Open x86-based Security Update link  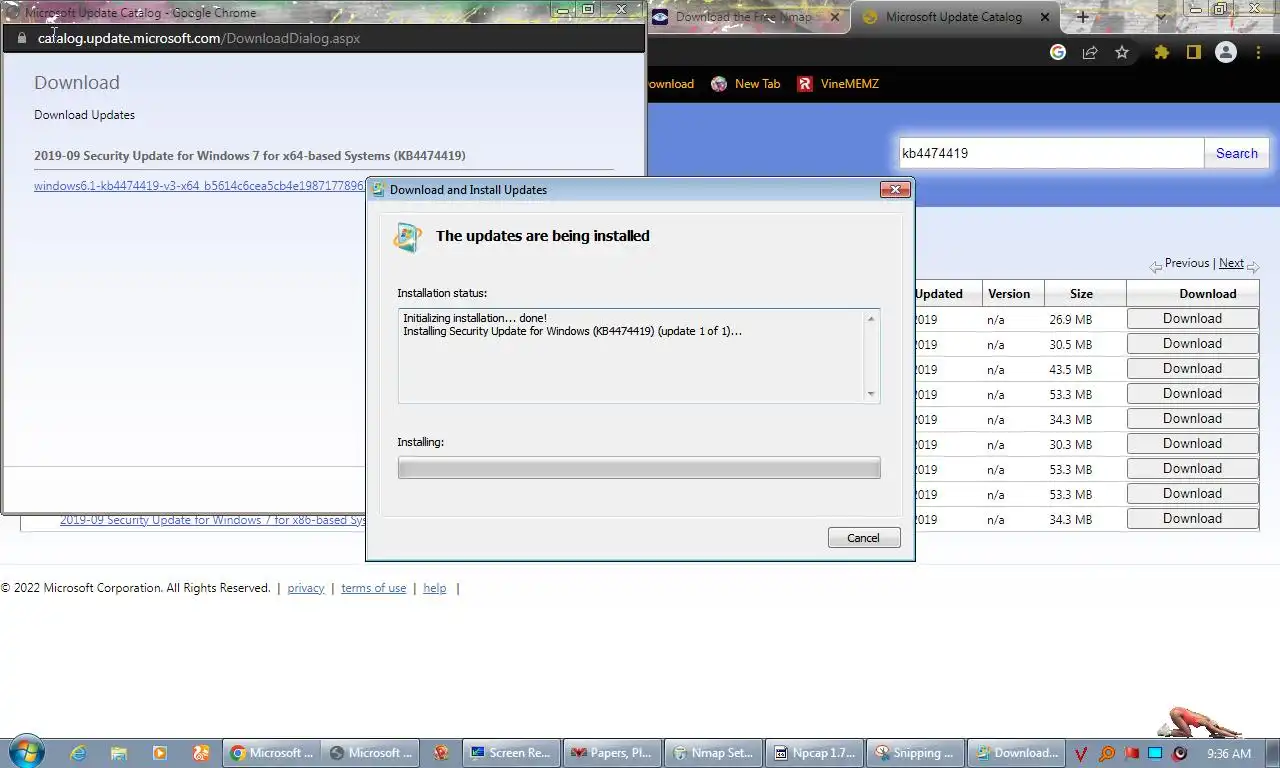pyautogui.click(x=212, y=520)
